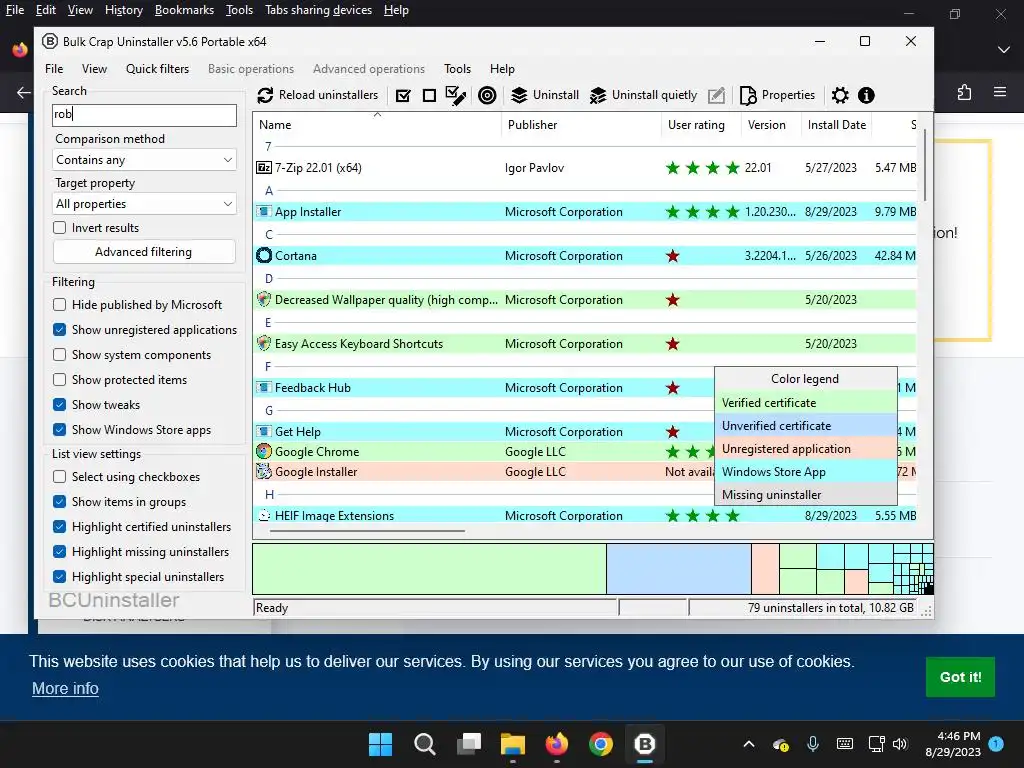The height and width of the screenshot is (768, 1024).
Task: Enable Select using checkboxes
Action: pos(59,477)
